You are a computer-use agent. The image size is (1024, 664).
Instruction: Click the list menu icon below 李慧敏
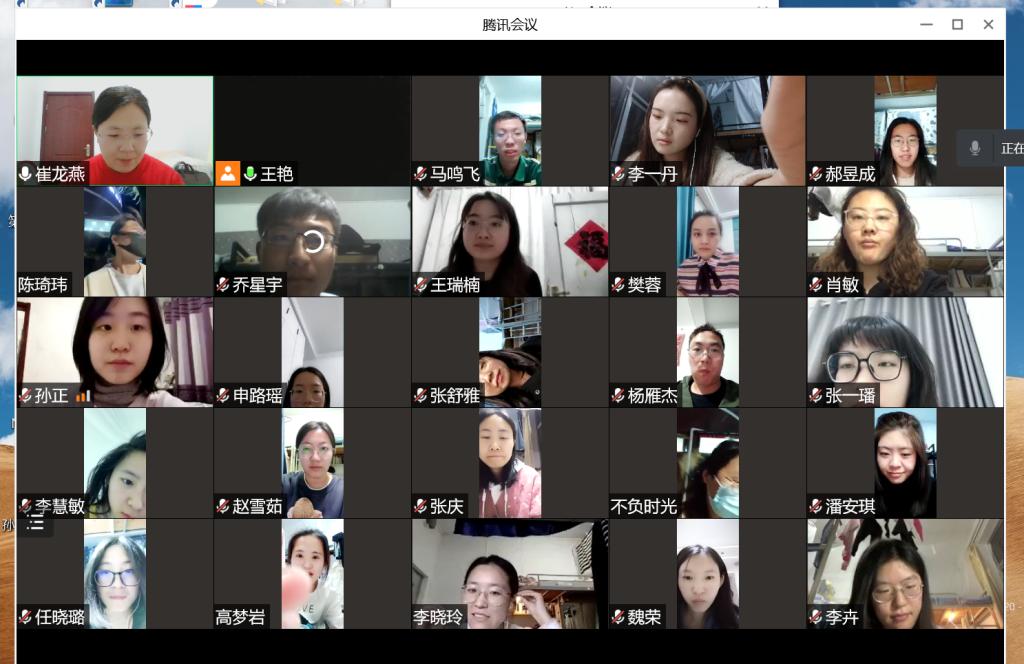[x=35, y=523]
